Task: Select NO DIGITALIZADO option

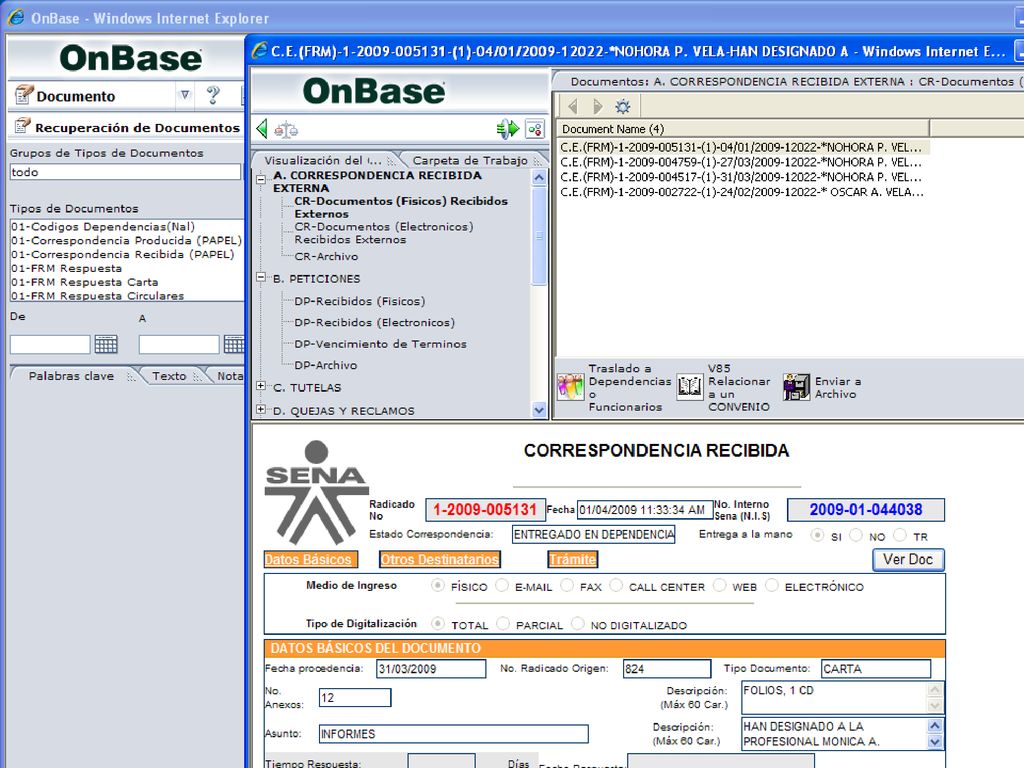Action: (577, 624)
